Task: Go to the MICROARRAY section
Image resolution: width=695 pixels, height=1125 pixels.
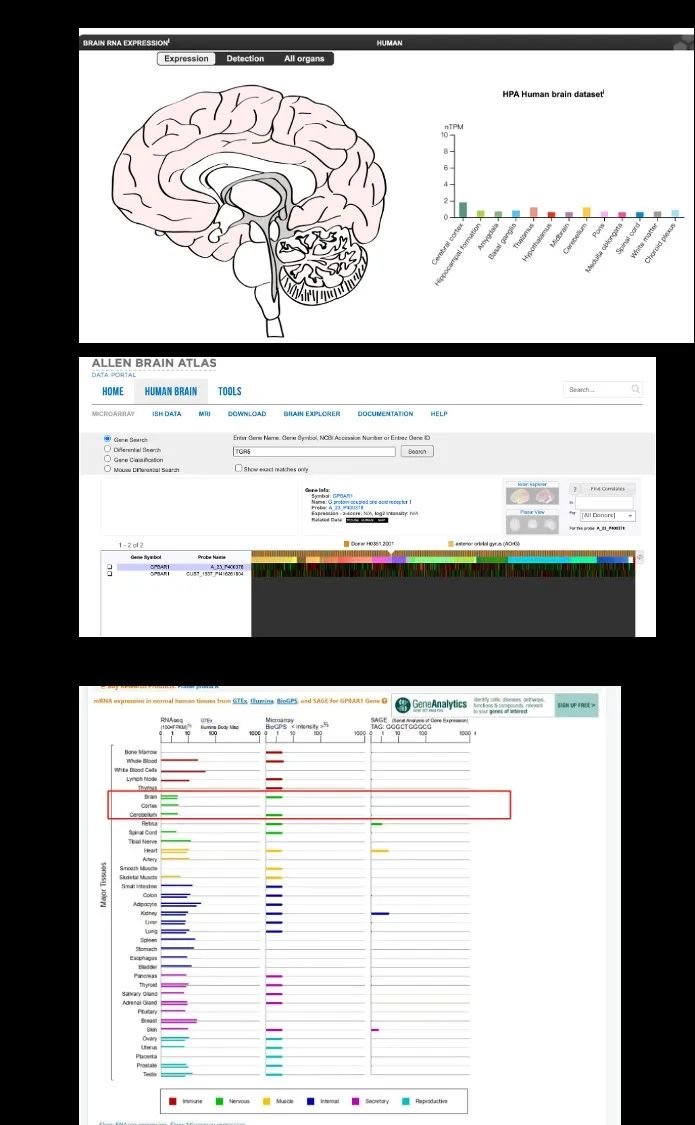Action: [113, 414]
